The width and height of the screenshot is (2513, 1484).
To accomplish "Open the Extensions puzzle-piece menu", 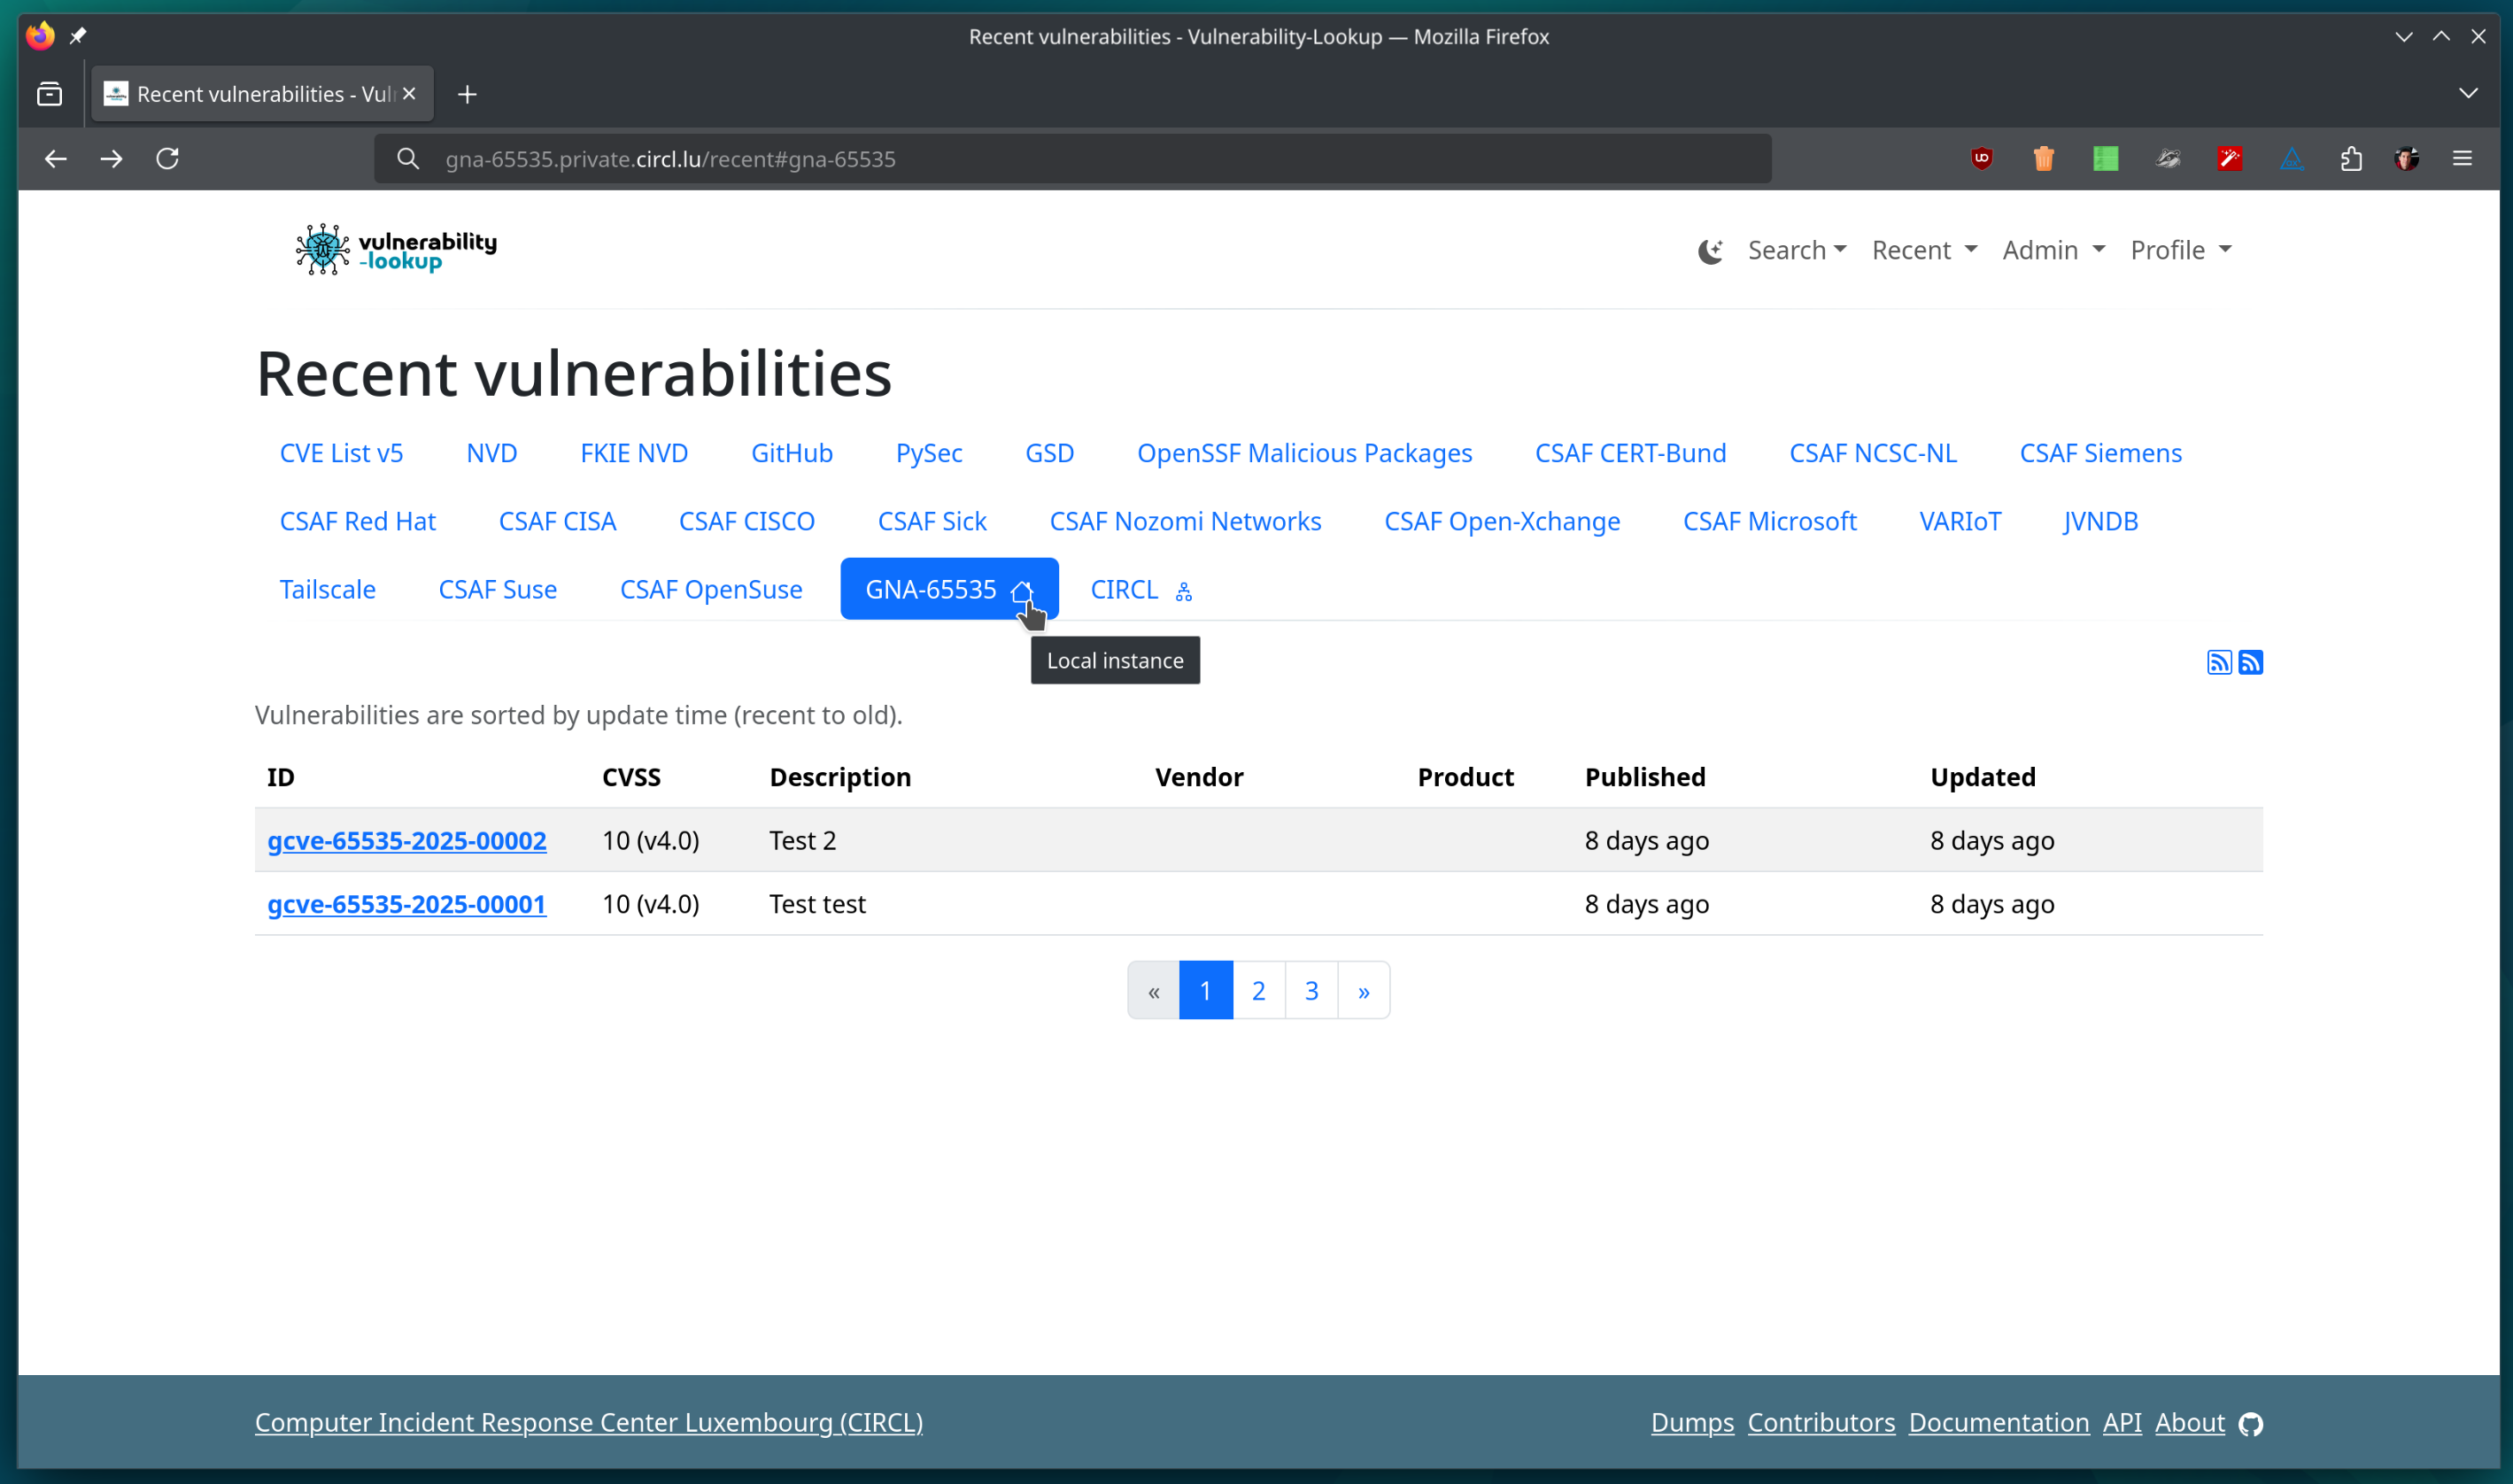I will click(2352, 159).
